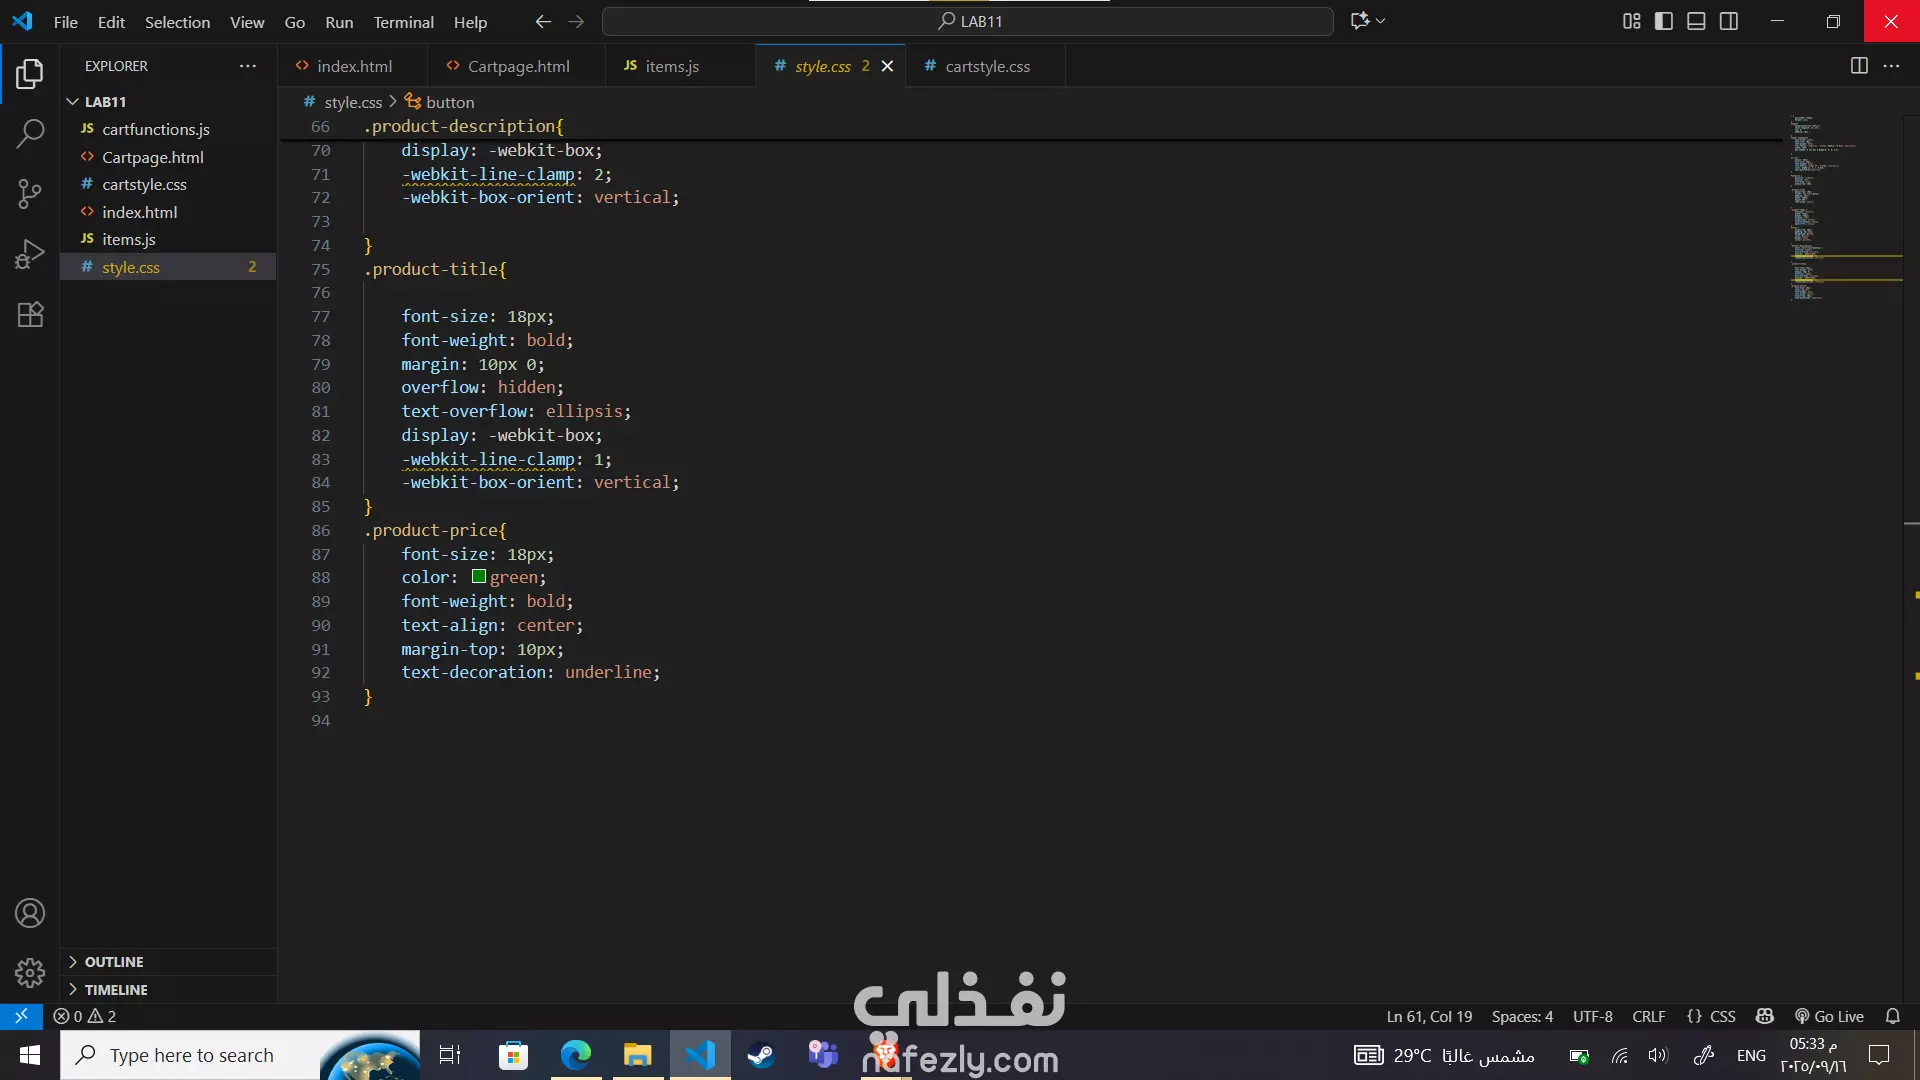Click the LAB11 command center search box

[968, 21]
